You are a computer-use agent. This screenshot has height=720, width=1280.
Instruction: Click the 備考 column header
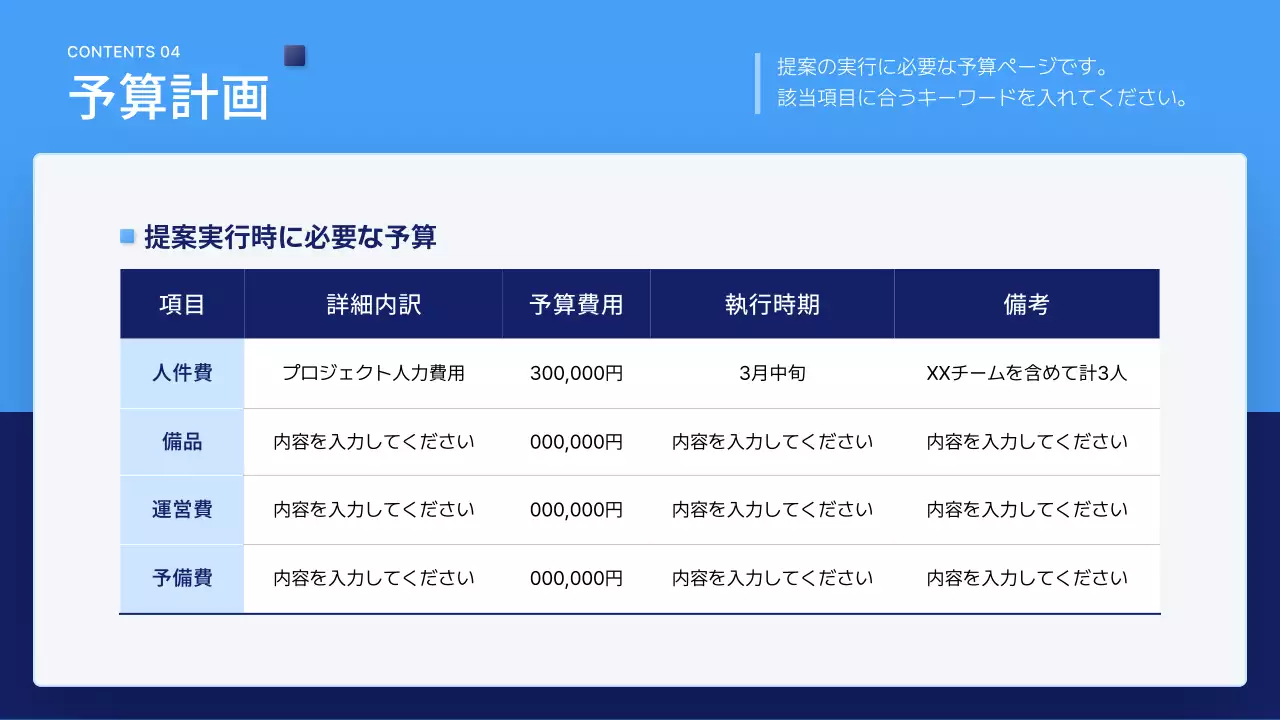pos(1026,304)
